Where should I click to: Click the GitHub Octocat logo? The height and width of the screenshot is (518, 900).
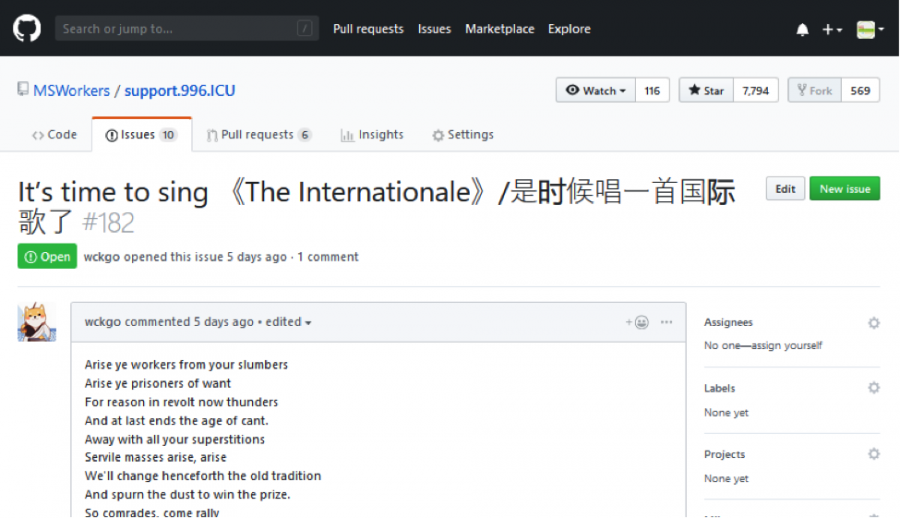[27, 28]
